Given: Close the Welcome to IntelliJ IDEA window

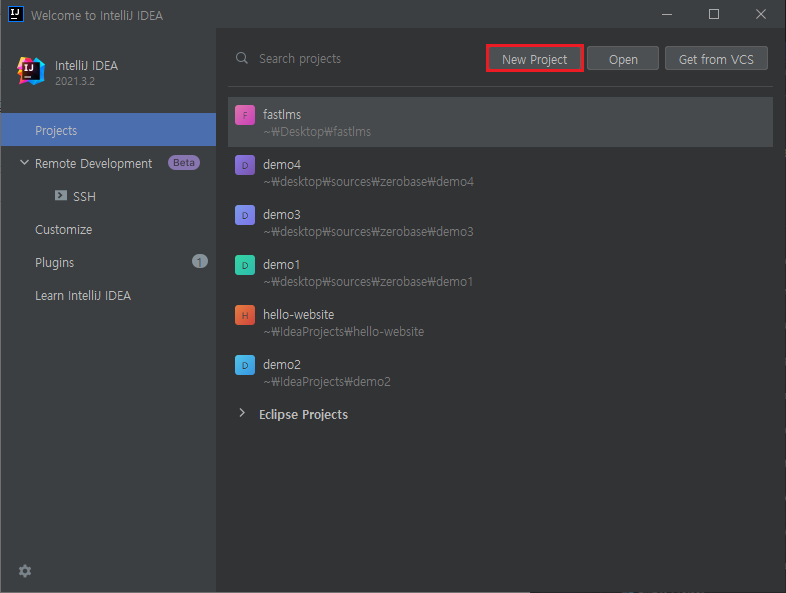Looking at the screenshot, I should point(760,14).
